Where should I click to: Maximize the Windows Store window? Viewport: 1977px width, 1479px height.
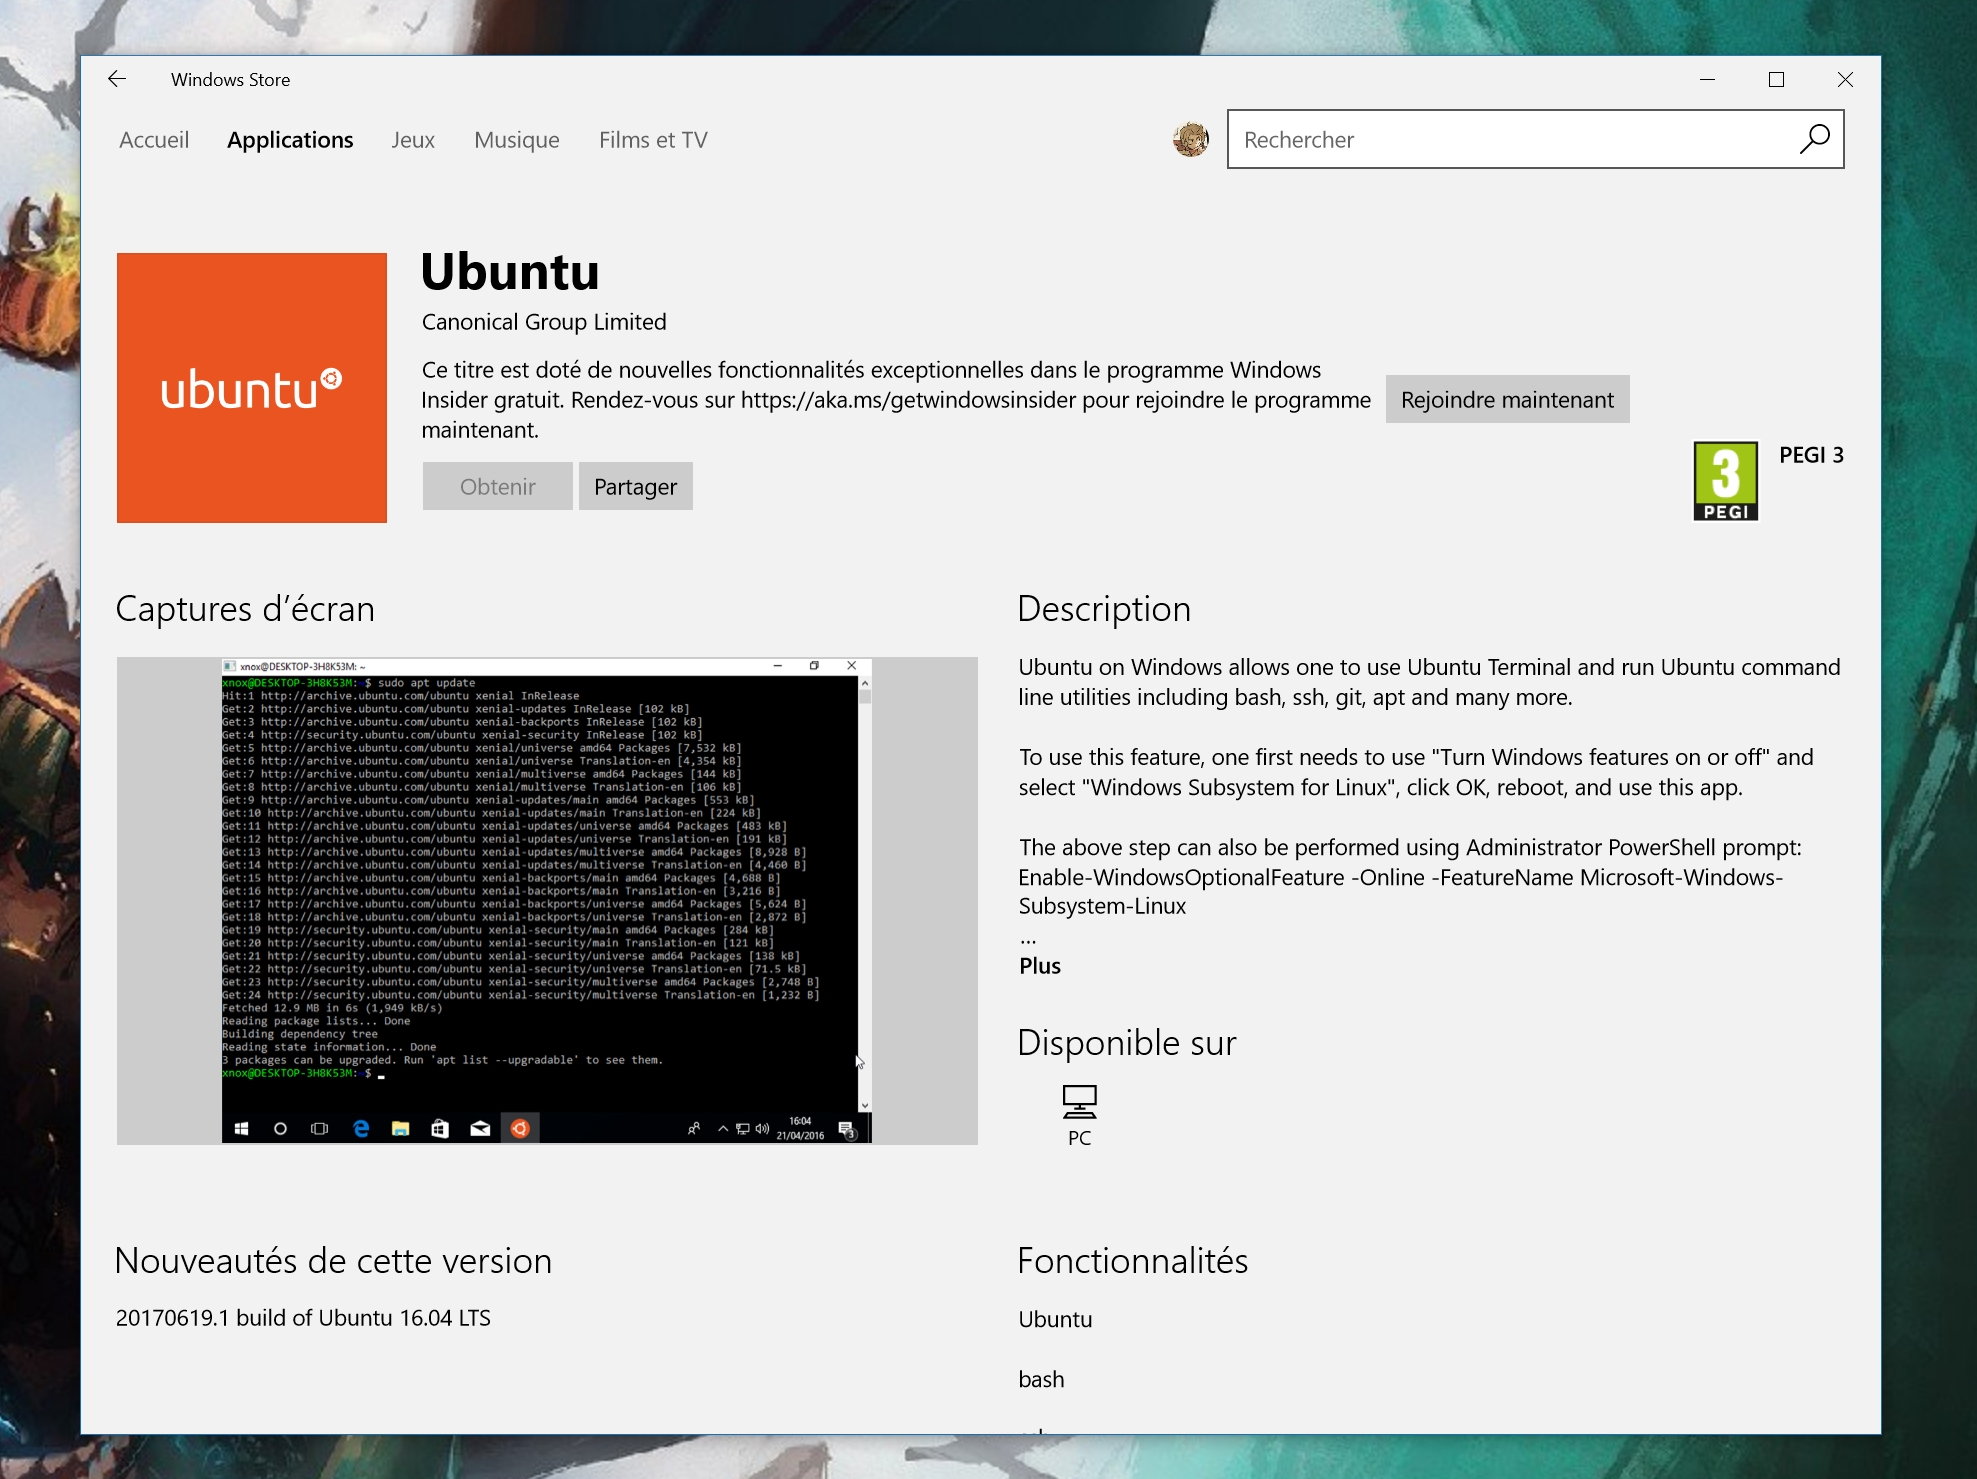click(x=1776, y=79)
